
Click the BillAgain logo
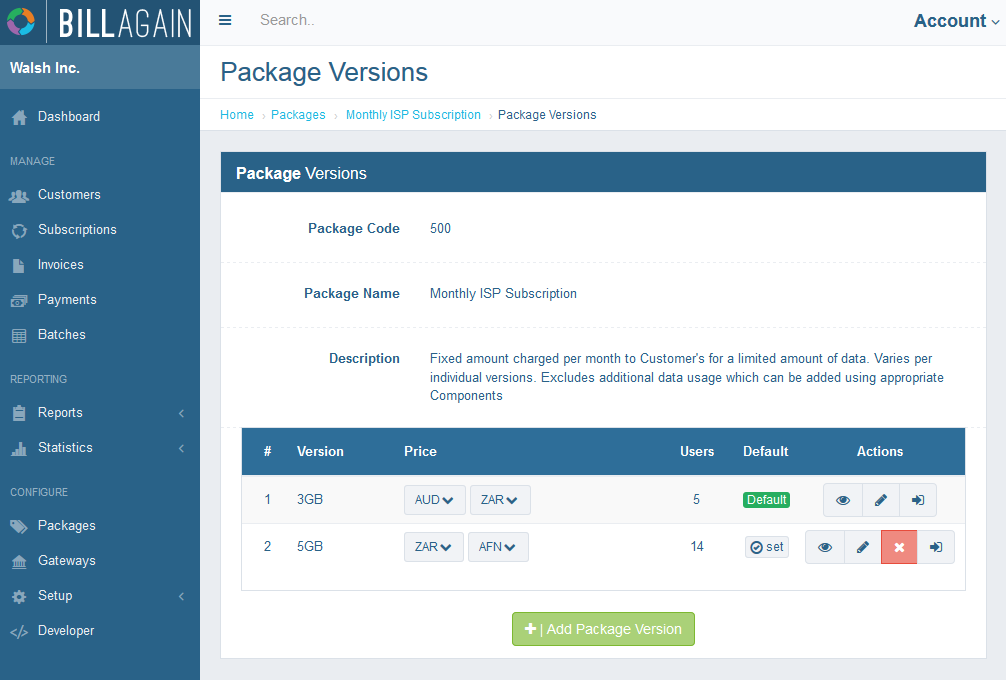[100, 22]
